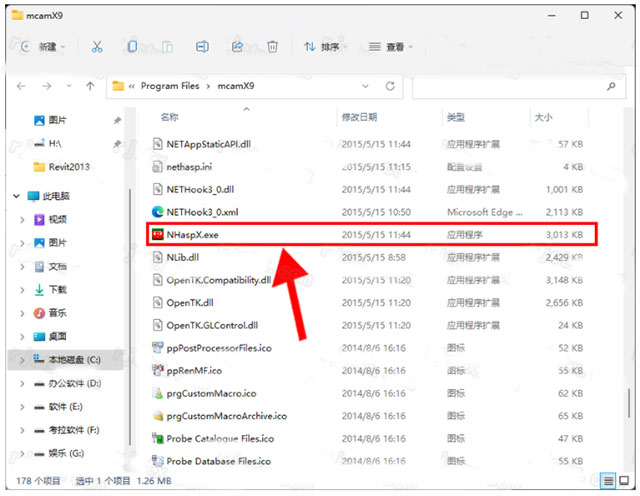Click the NHaspX.exe red icon
This screenshot has width=640, height=496.
click(x=158, y=234)
